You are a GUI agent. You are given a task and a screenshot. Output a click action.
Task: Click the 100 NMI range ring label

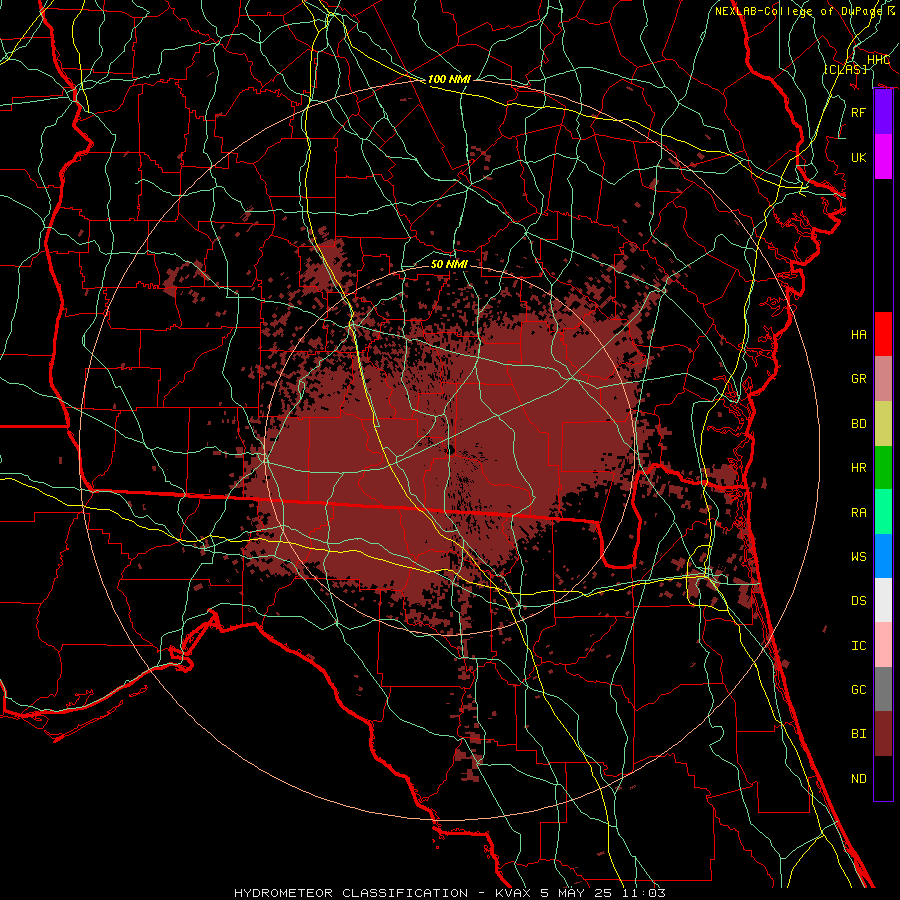click(x=449, y=79)
